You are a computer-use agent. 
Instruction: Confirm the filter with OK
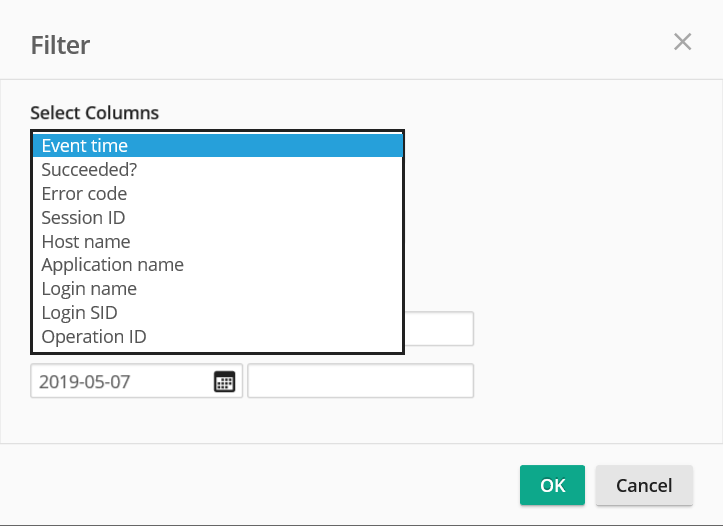(552, 485)
